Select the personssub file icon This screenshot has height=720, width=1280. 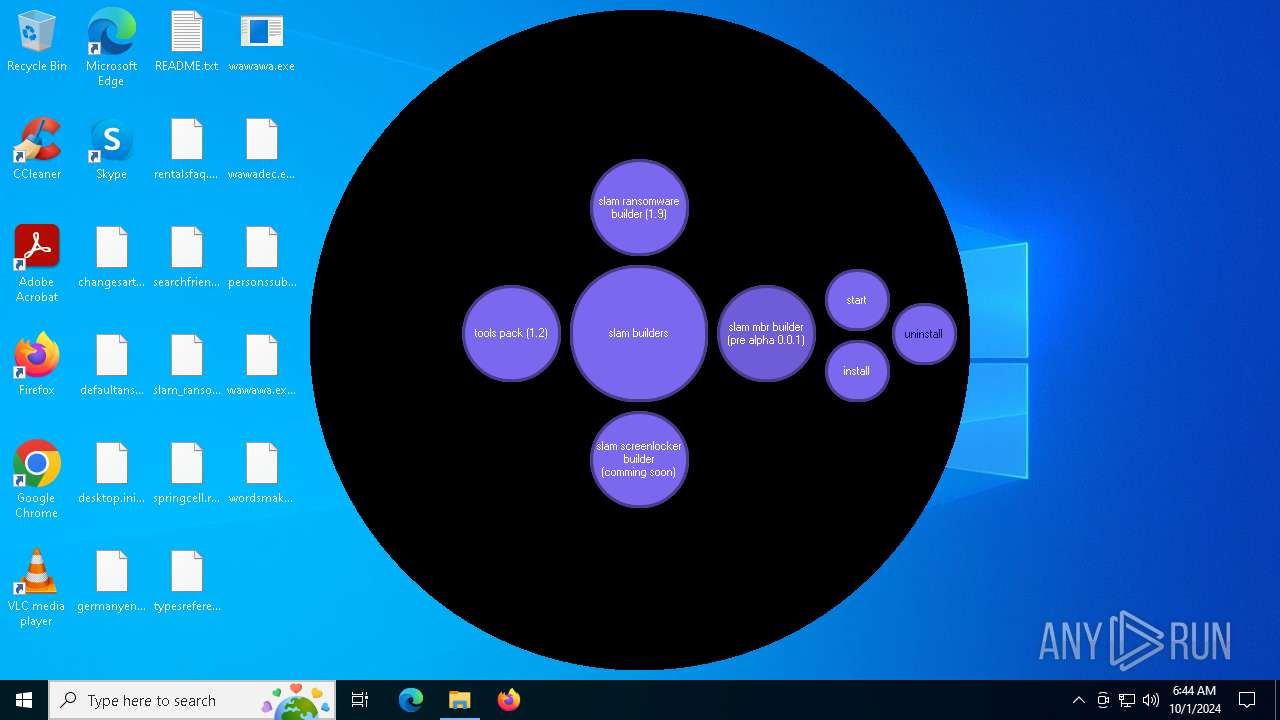[261, 258]
